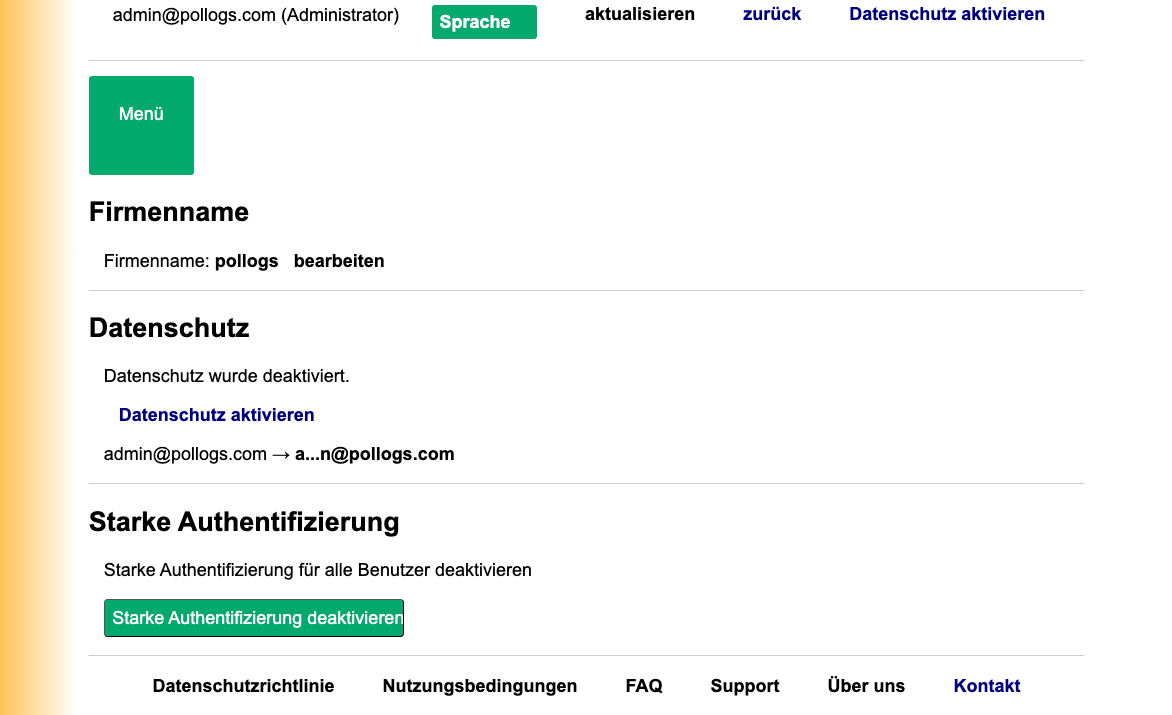1172x715 pixels.
Task: Get help via the Support link
Action: click(x=745, y=686)
